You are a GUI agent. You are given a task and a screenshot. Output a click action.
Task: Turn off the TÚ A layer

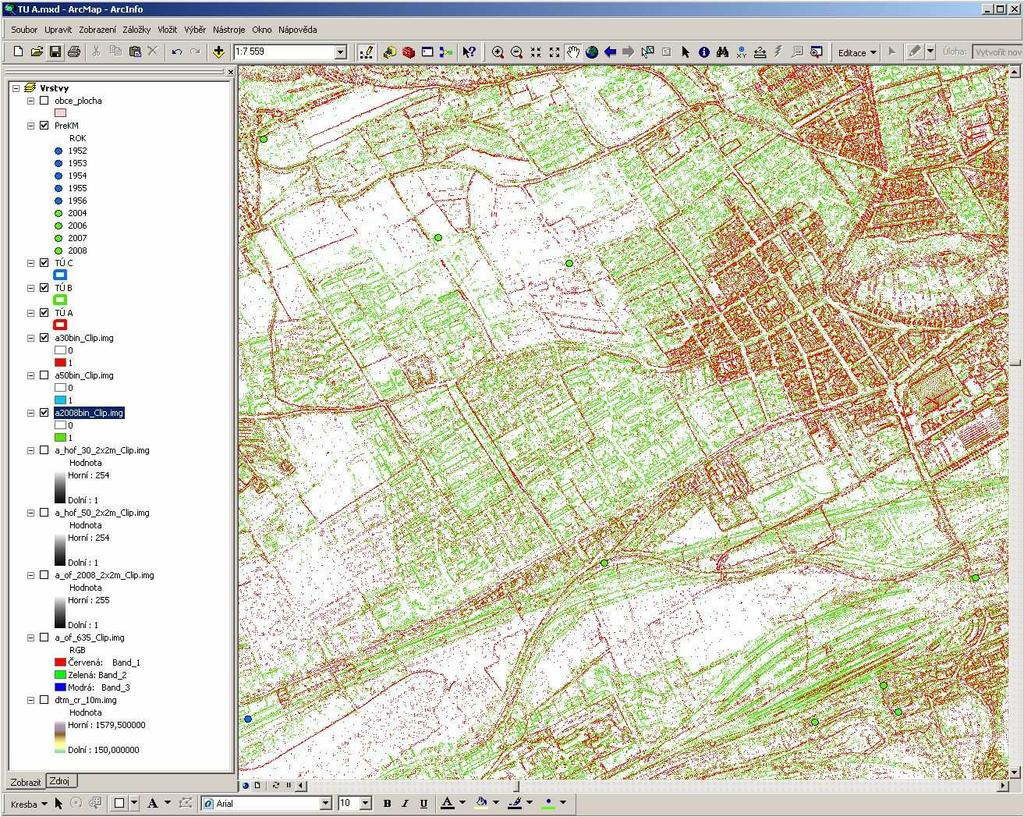click(44, 313)
